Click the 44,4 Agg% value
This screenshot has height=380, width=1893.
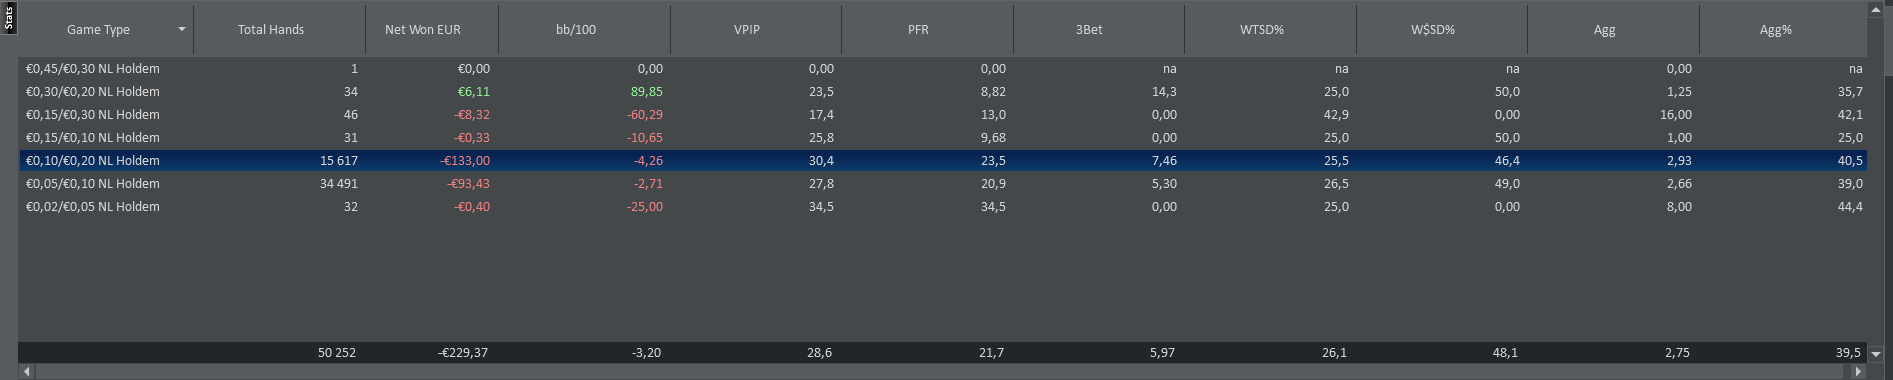[1850, 207]
